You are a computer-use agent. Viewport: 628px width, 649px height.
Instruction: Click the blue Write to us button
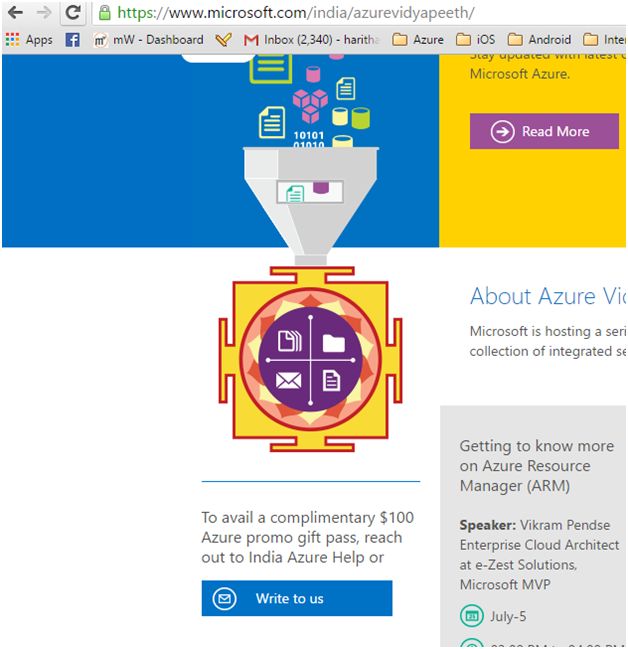[296, 598]
